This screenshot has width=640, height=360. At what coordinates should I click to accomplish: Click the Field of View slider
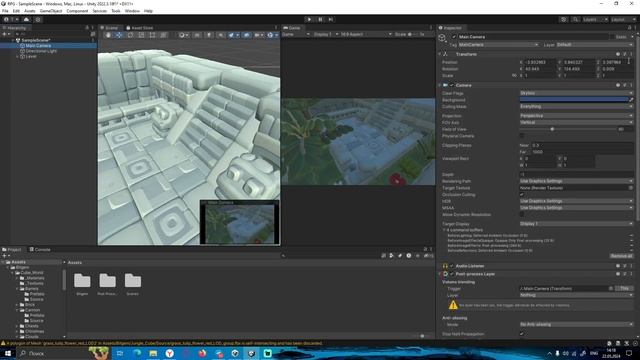(x=567, y=129)
